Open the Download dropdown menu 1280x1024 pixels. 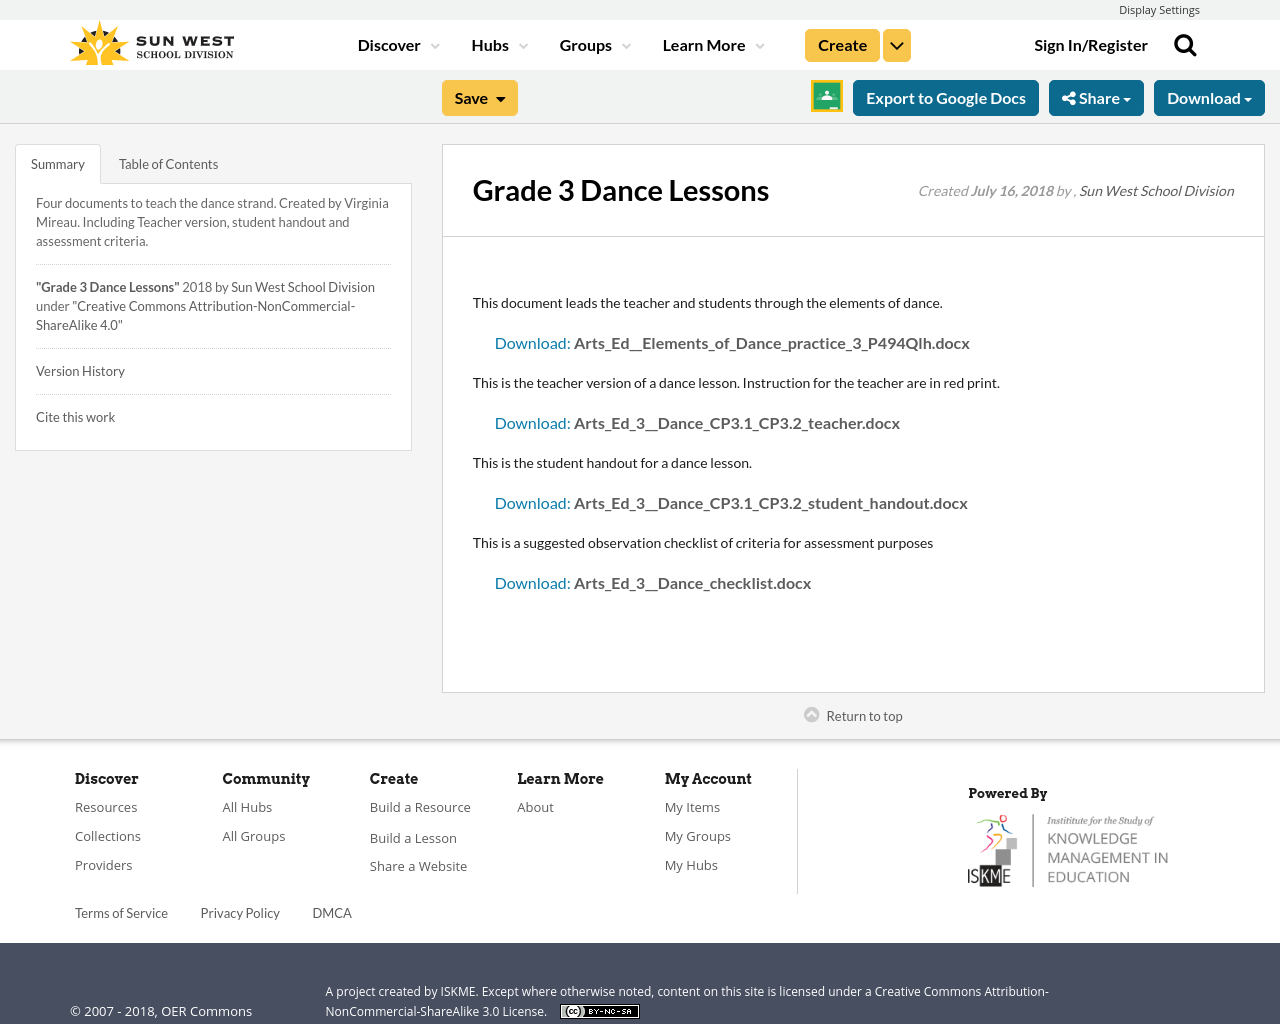click(x=1209, y=97)
